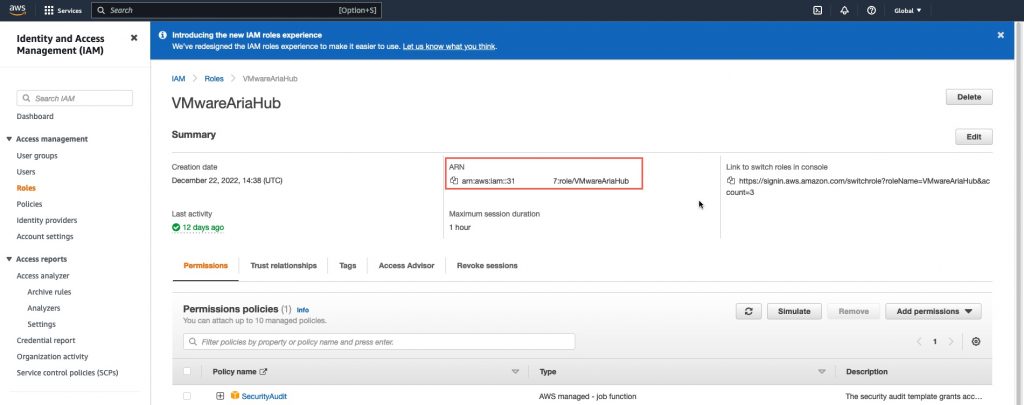
Task: Open the Add permissions dropdown
Action: 933,312
